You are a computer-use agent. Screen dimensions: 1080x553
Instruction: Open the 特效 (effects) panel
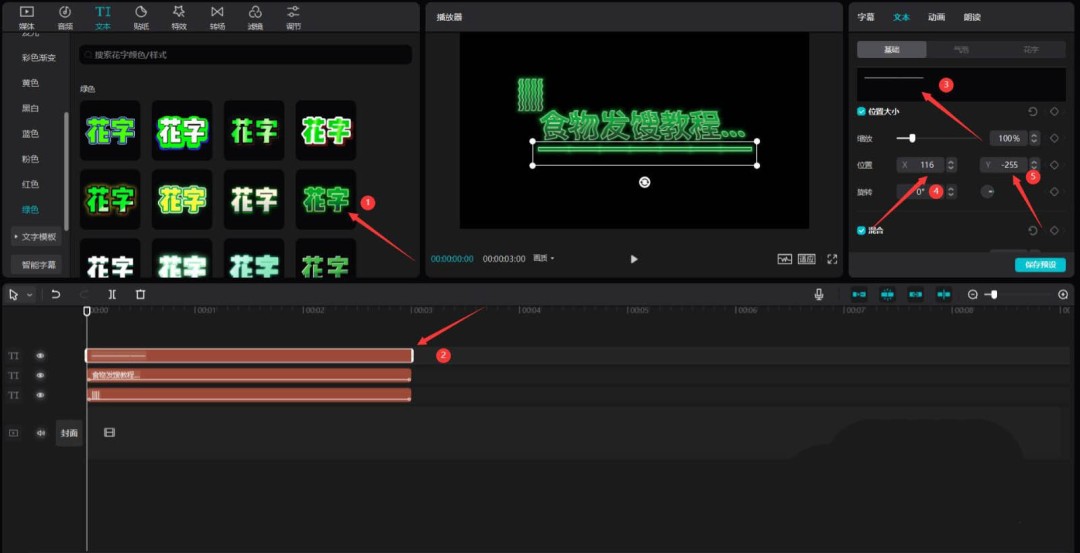(179, 16)
